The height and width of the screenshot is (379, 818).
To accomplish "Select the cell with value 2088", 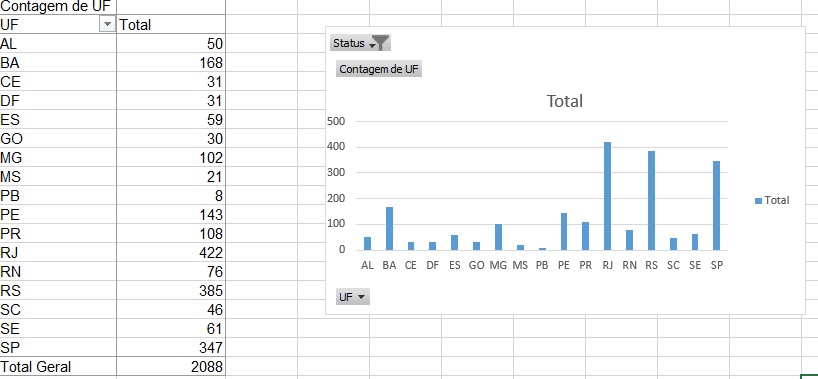I will (171, 366).
